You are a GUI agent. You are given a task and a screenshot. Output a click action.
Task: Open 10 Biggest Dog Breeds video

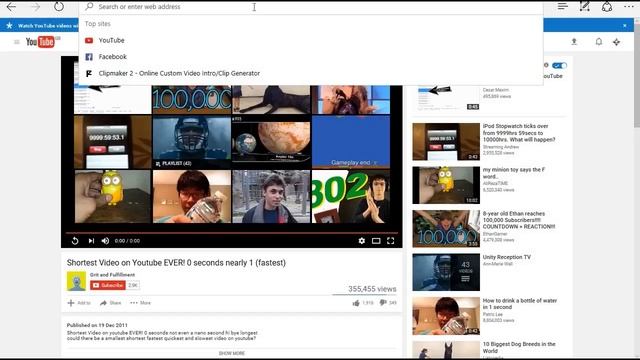click(x=519, y=347)
